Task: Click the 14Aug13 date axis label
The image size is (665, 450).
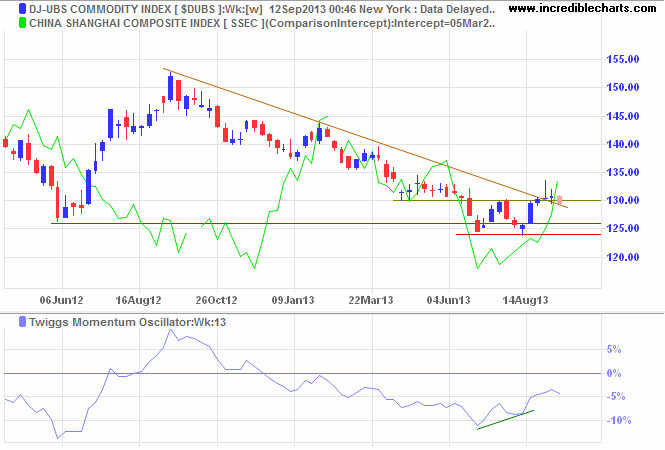Action: click(525, 300)
